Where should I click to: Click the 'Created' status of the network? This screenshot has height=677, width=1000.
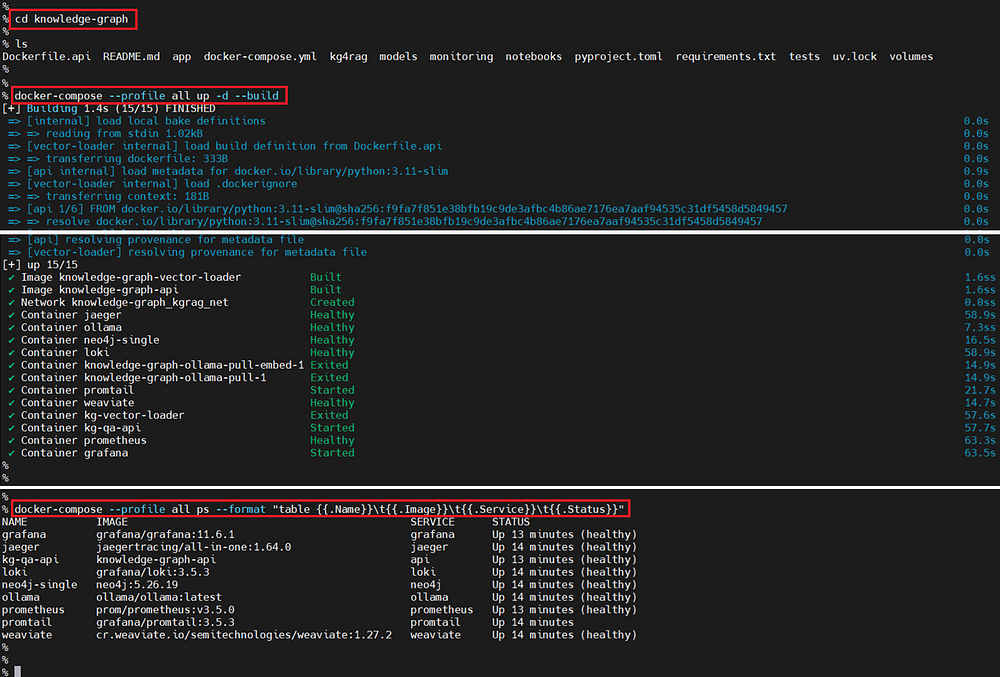pyautogui.click(x=332, y=302)
